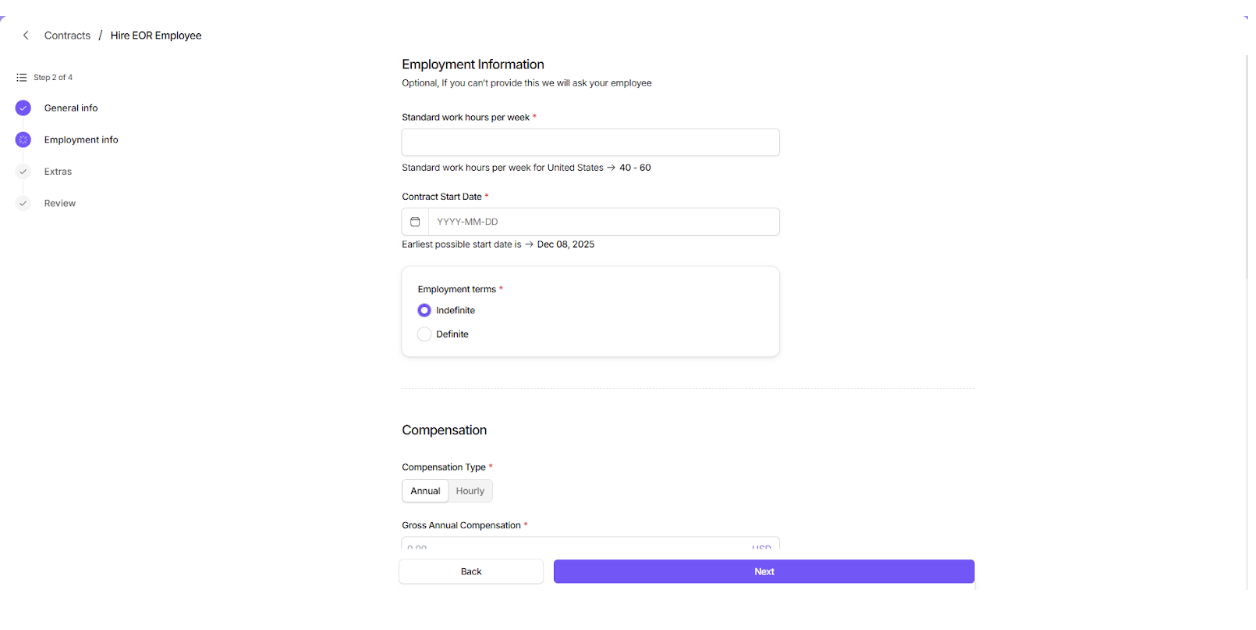Click the Contract Start Date input
The image size is (1256, 630).
point(603,222)
